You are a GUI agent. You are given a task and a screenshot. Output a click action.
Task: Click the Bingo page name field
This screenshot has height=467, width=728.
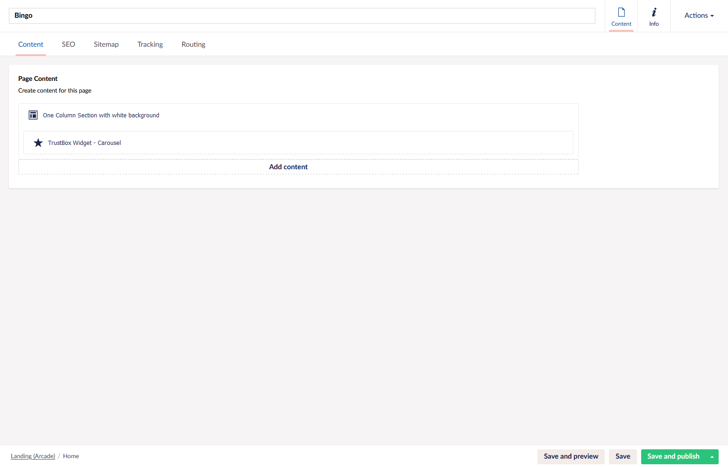point(302,16)
